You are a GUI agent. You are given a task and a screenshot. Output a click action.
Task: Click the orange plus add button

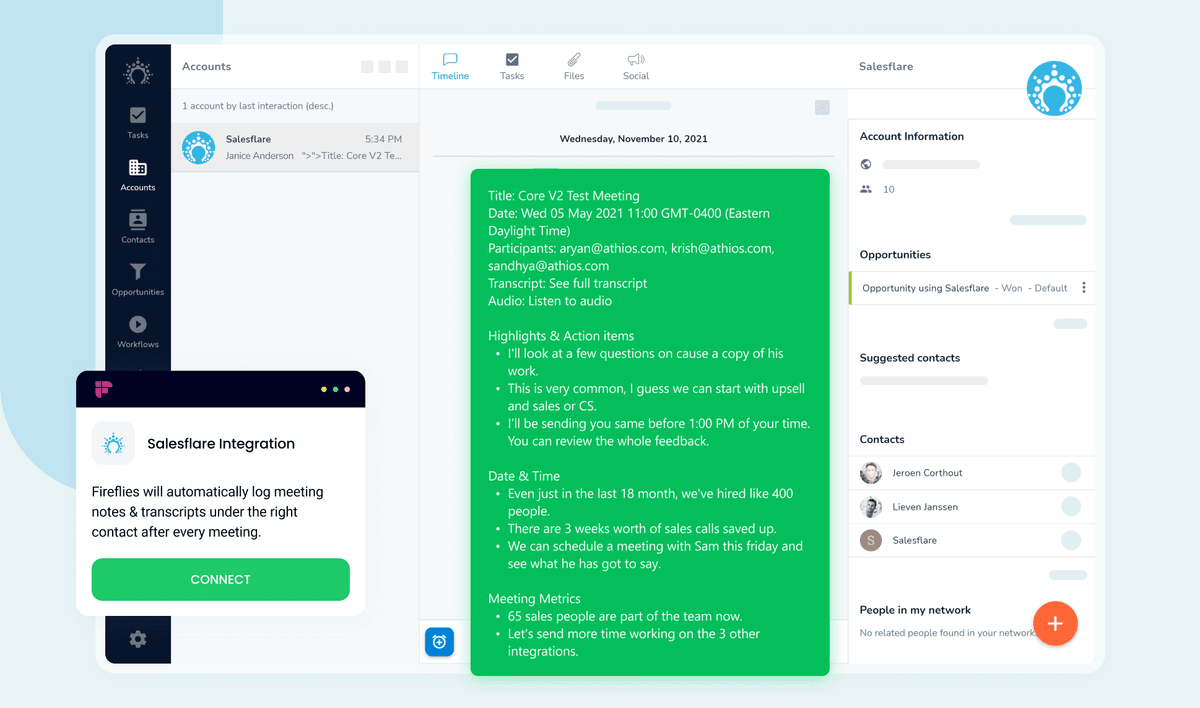click(1055, 623)
